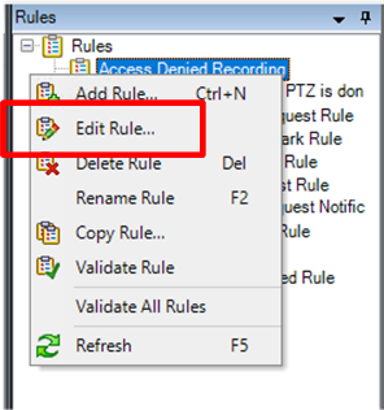Click the pin icon in Rules panel header
384x410 pixels.
point(366,18)
